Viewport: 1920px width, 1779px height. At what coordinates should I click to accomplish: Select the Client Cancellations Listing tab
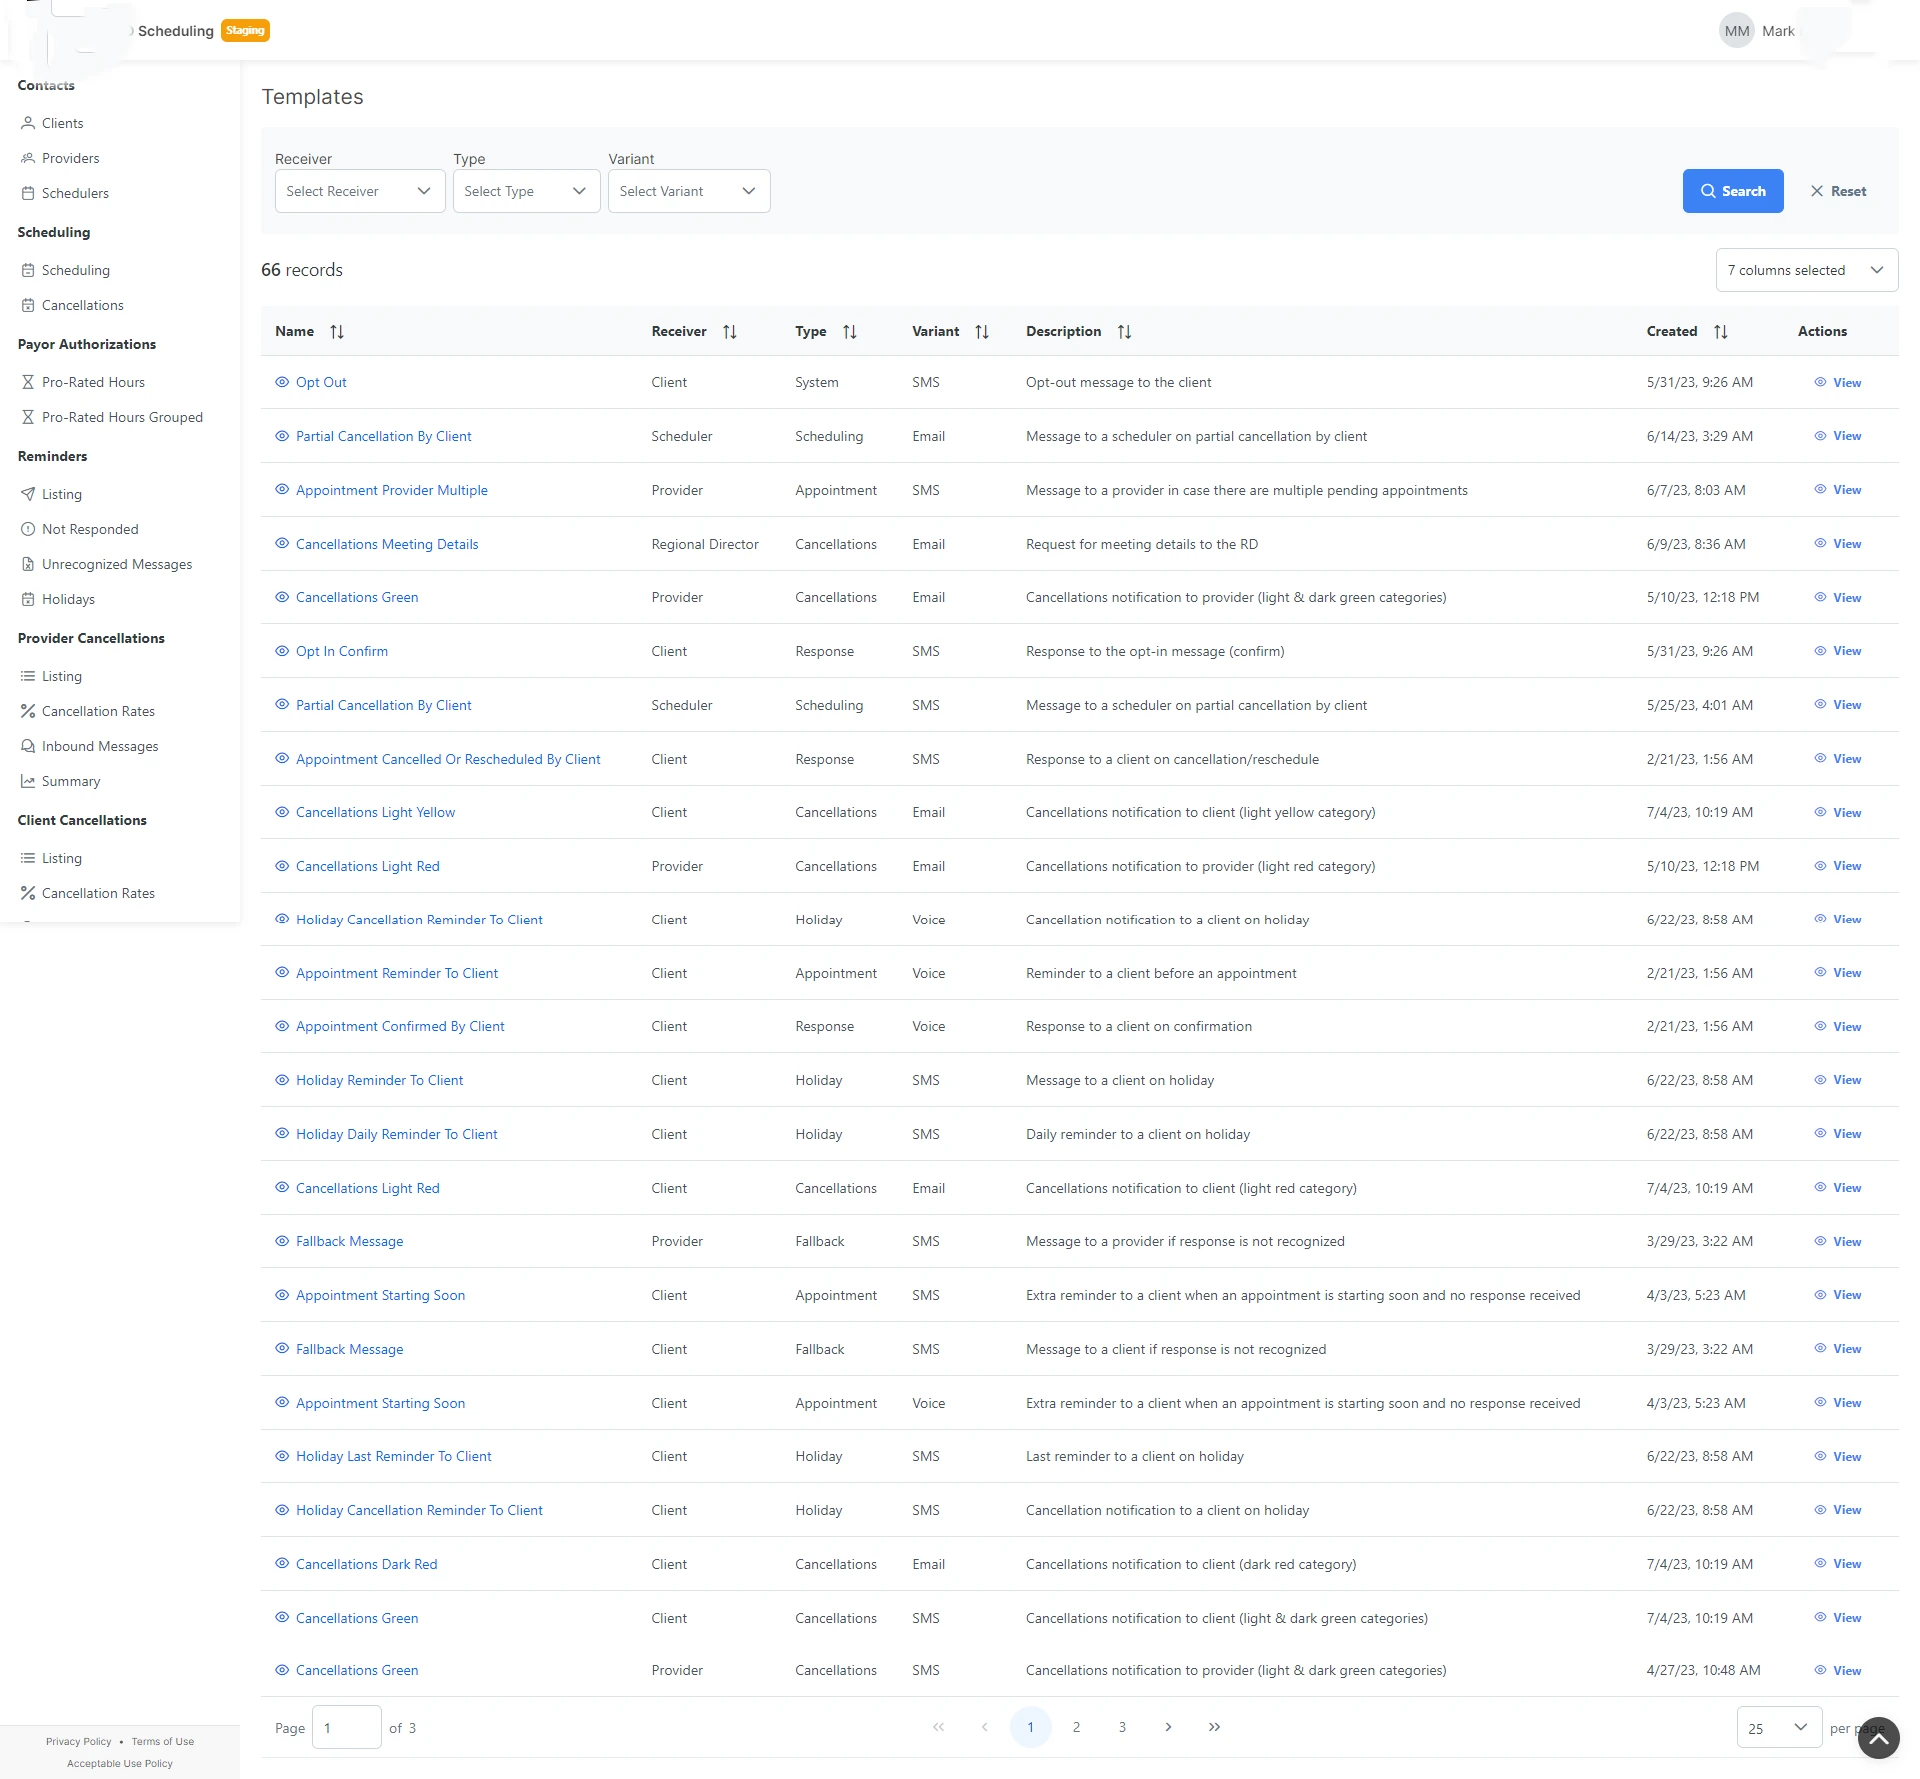[x=62, y=858]
